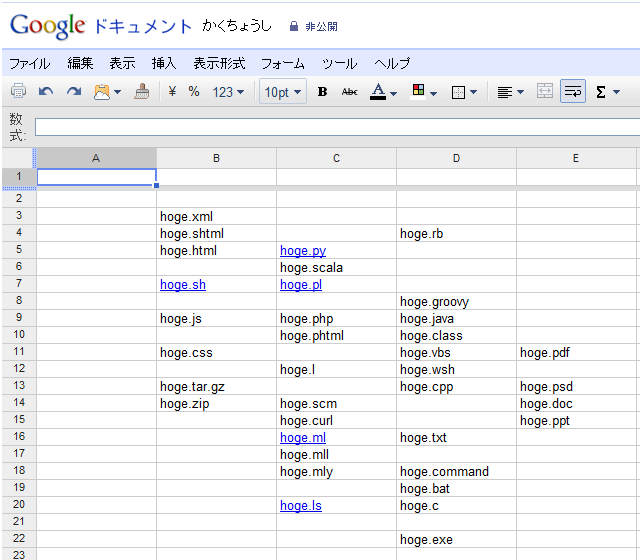Toggle bold formatting
The image size is (640, 560).
pos(322,92)
